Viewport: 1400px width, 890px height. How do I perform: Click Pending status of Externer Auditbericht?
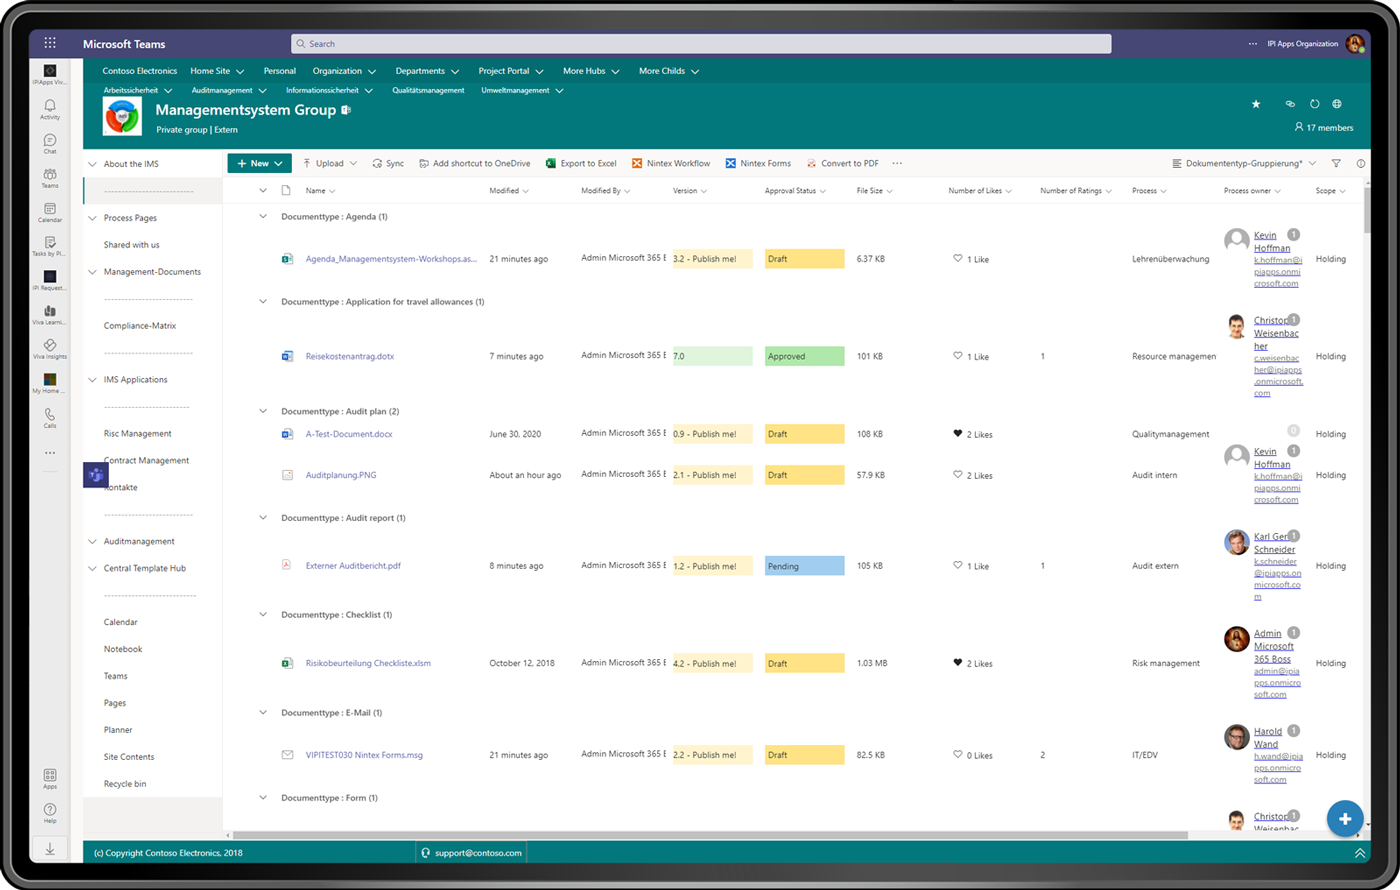point(804,566)
